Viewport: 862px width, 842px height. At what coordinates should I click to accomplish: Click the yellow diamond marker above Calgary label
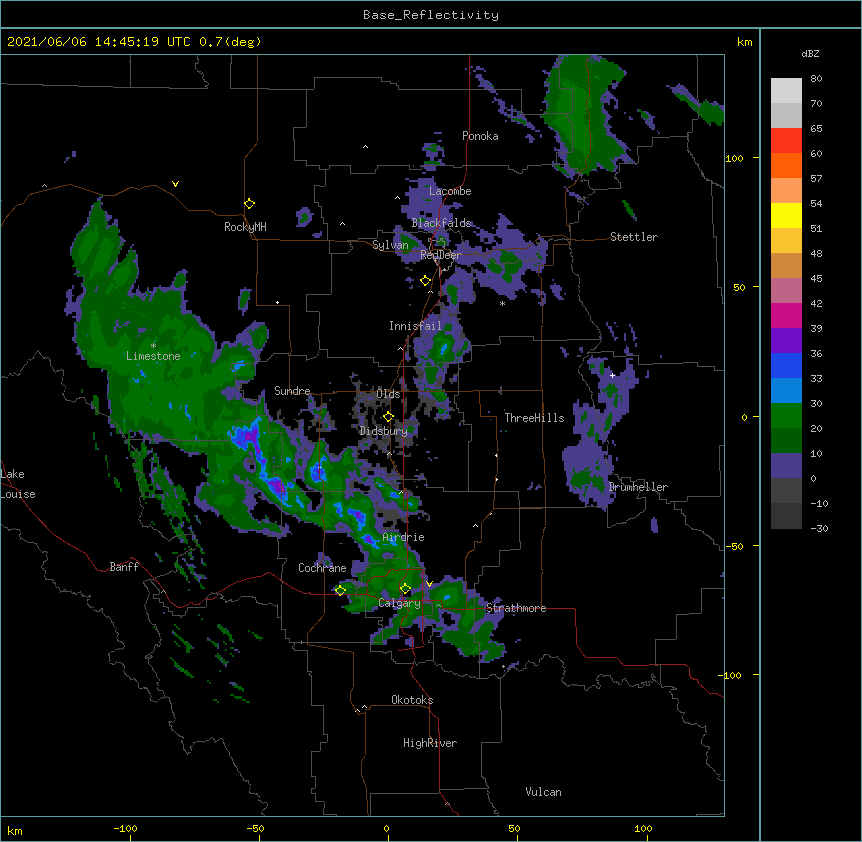(406, 589)
